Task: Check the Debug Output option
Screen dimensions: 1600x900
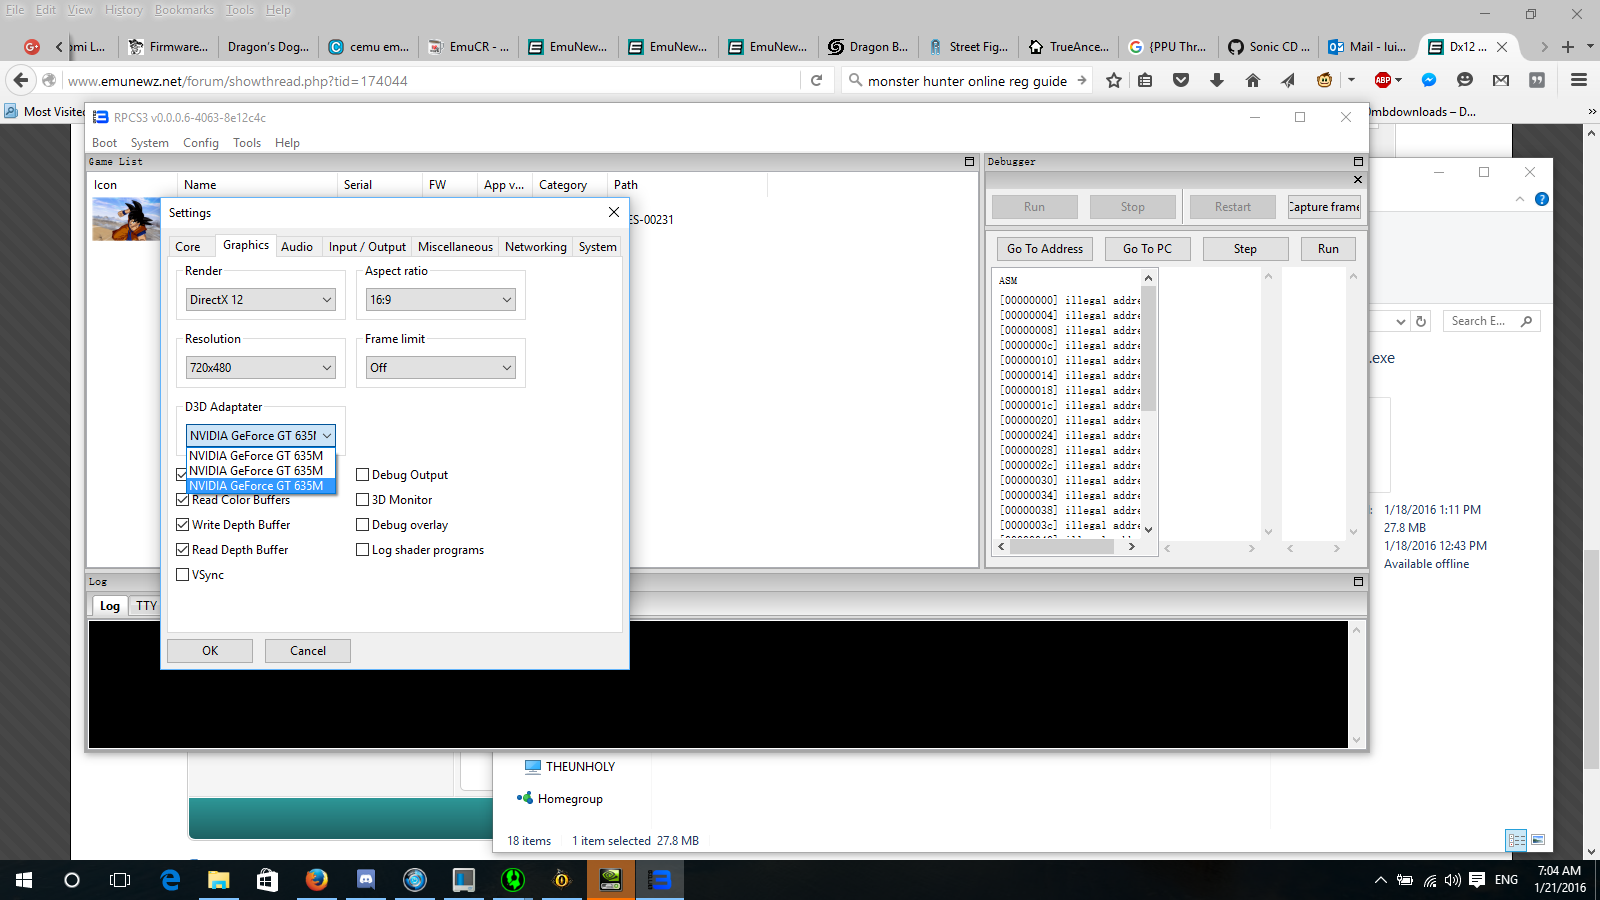Action: click(363, 475)
